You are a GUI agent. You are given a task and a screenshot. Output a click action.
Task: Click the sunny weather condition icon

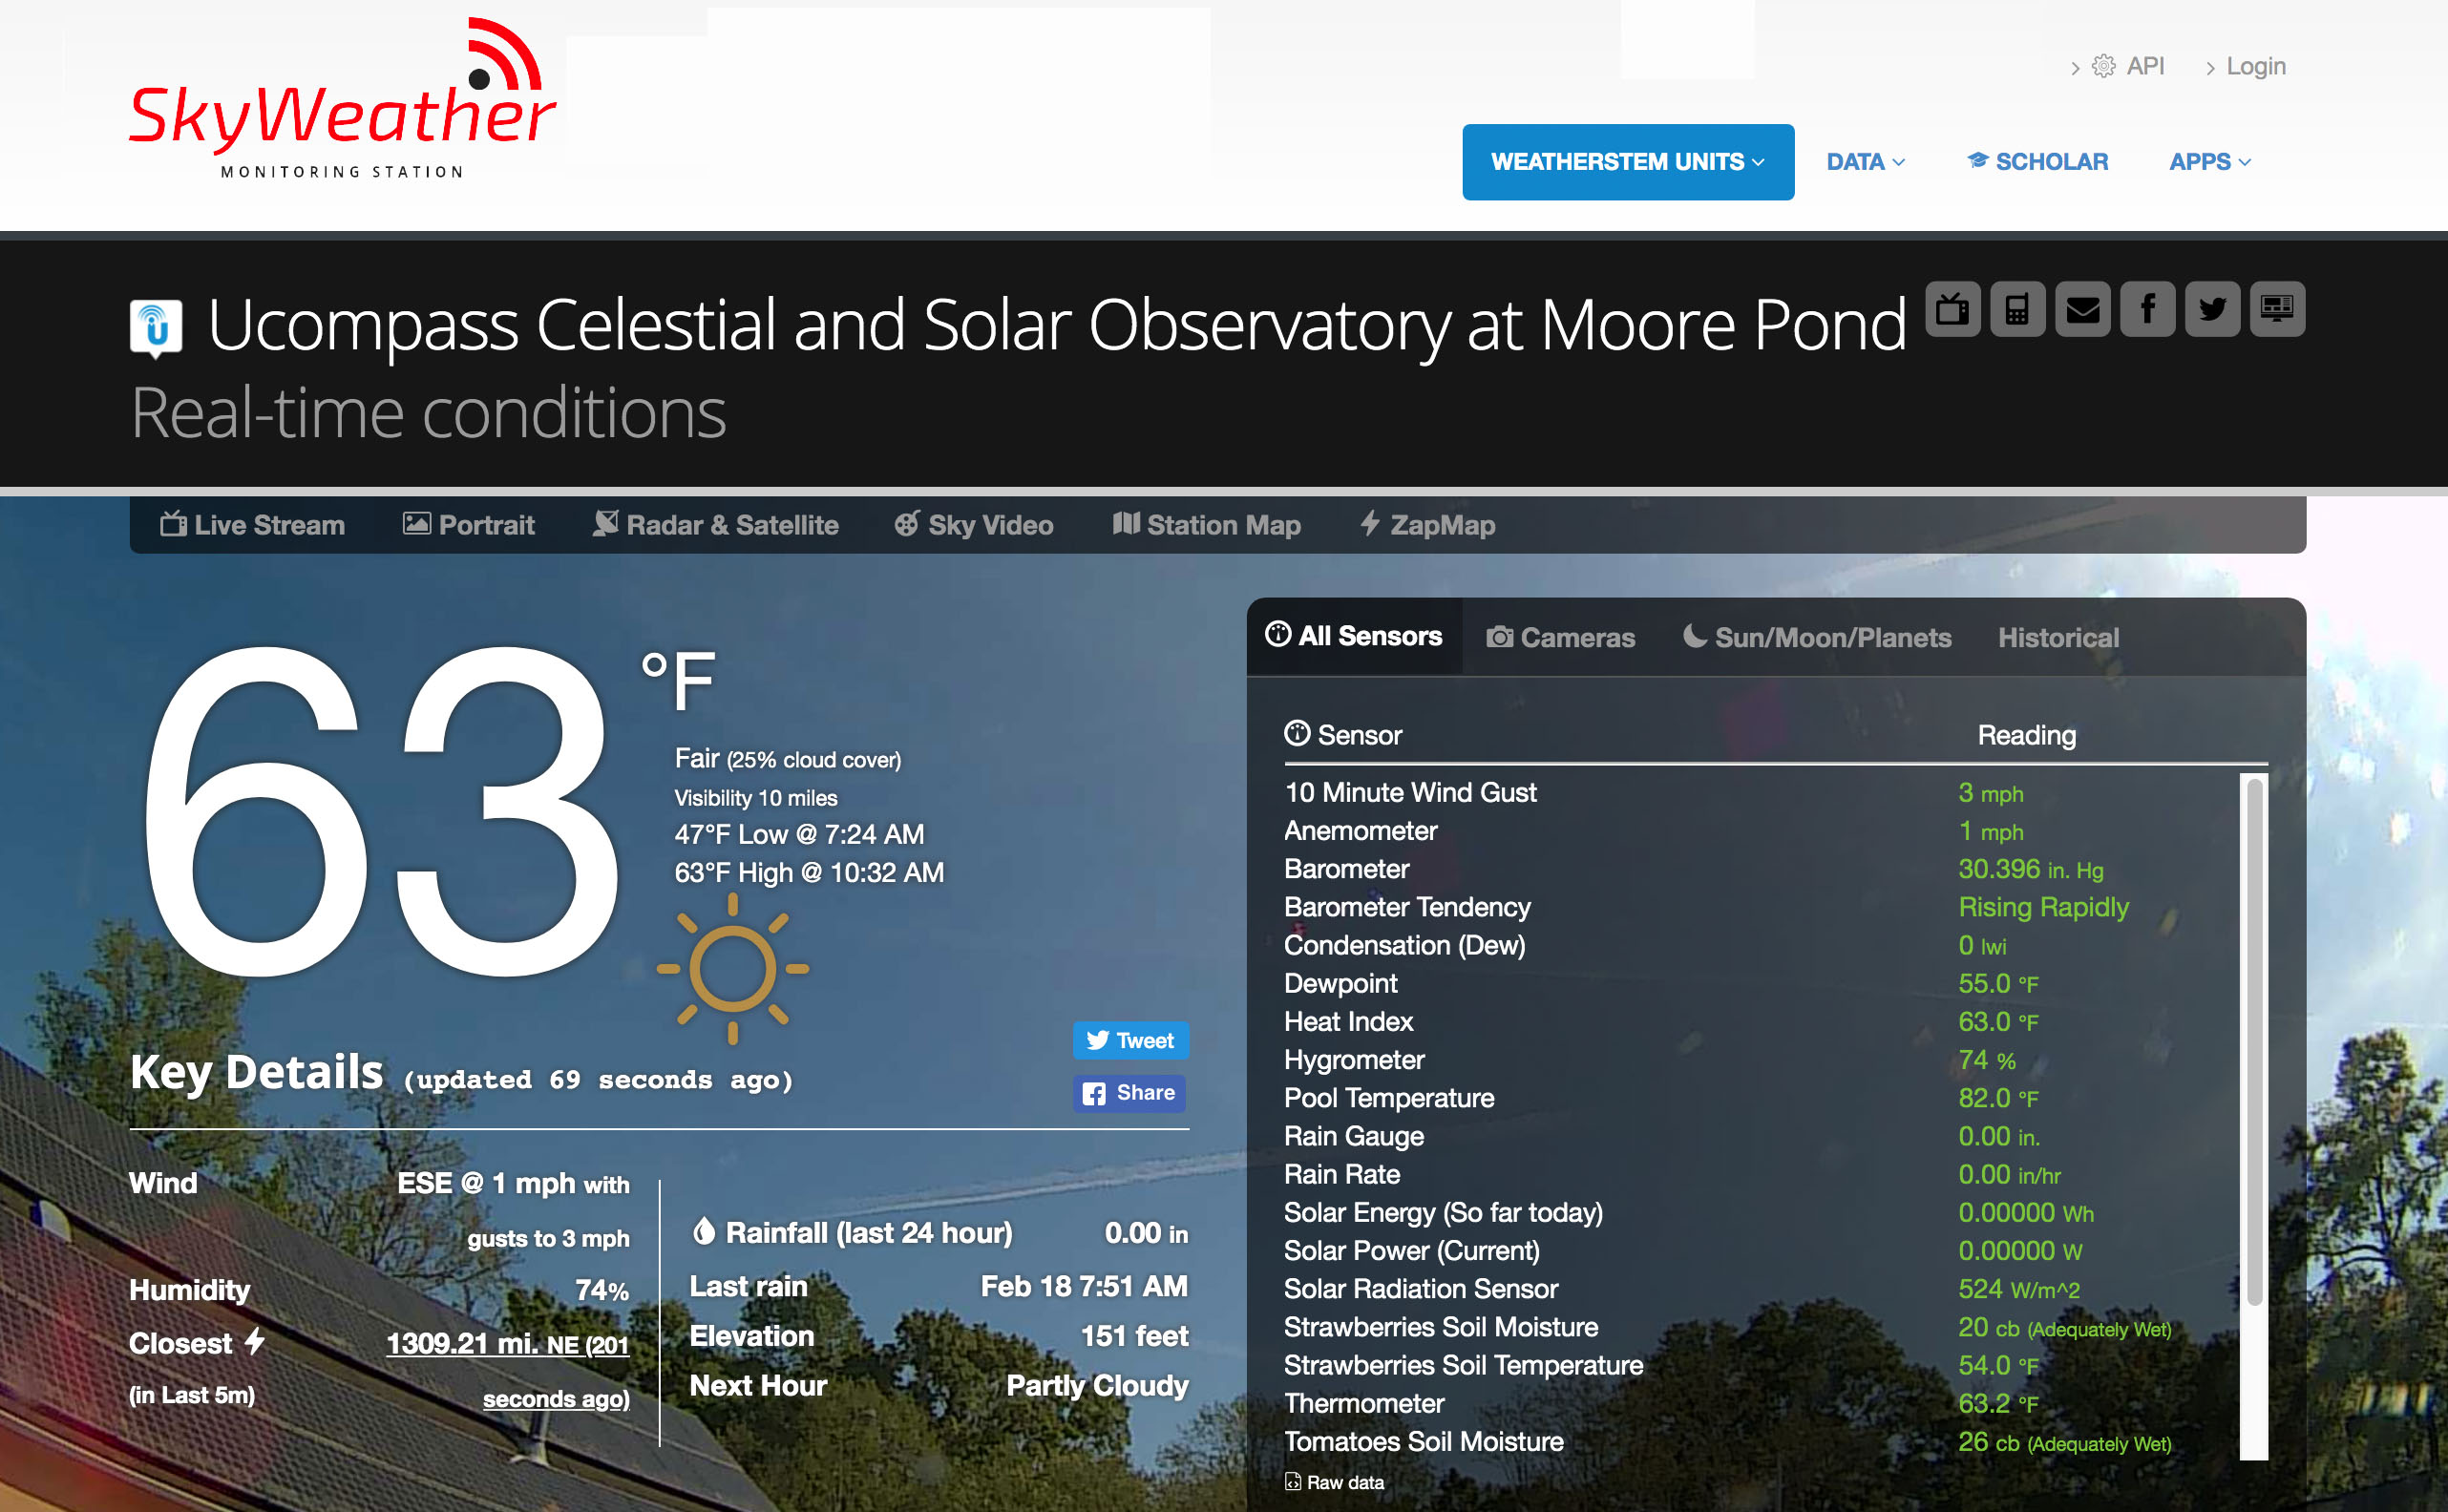pyautogui.click(x=732, y=968)
